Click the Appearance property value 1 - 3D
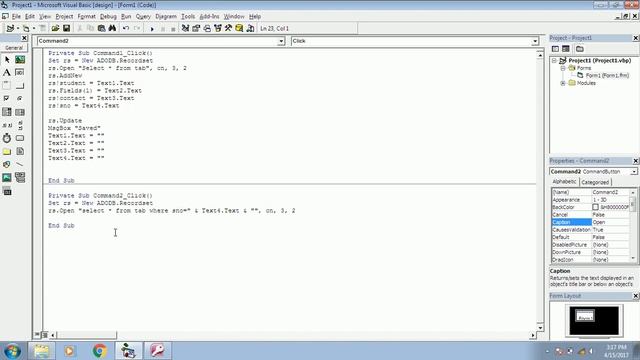This screenshot has height=360, width=640. 610,200
